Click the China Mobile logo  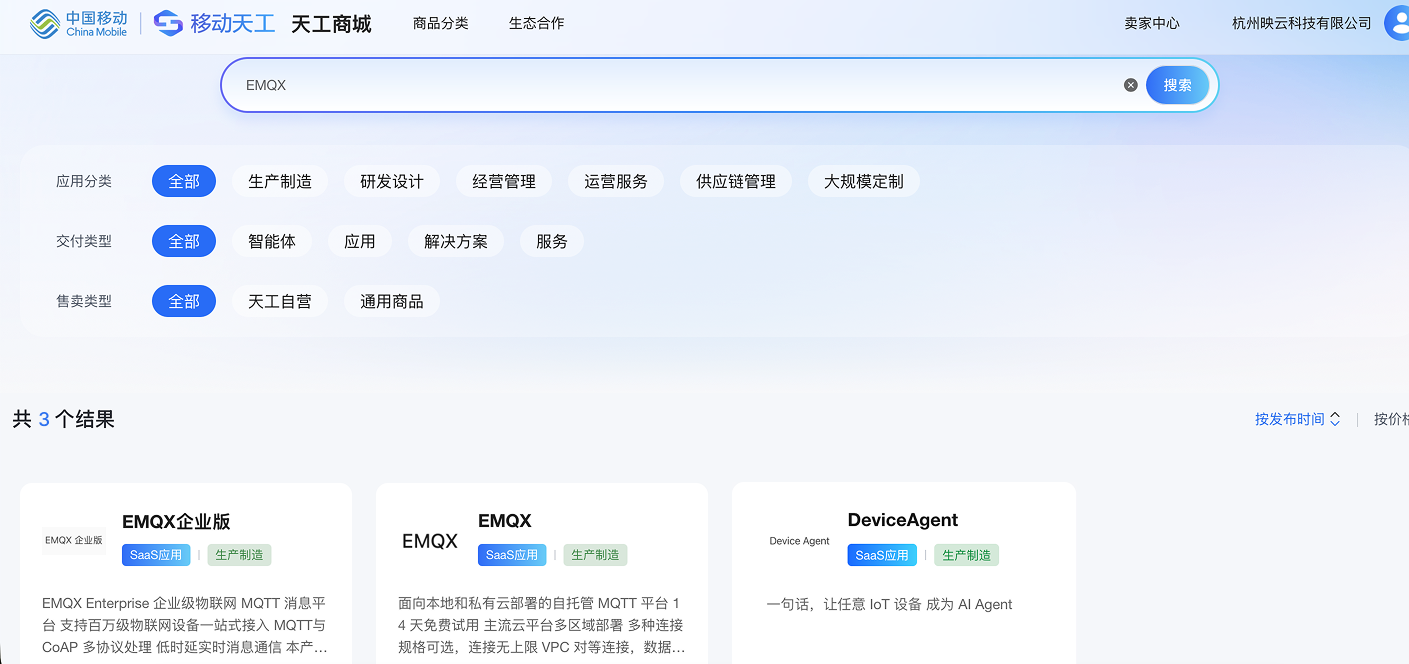(x=78, y=23)
